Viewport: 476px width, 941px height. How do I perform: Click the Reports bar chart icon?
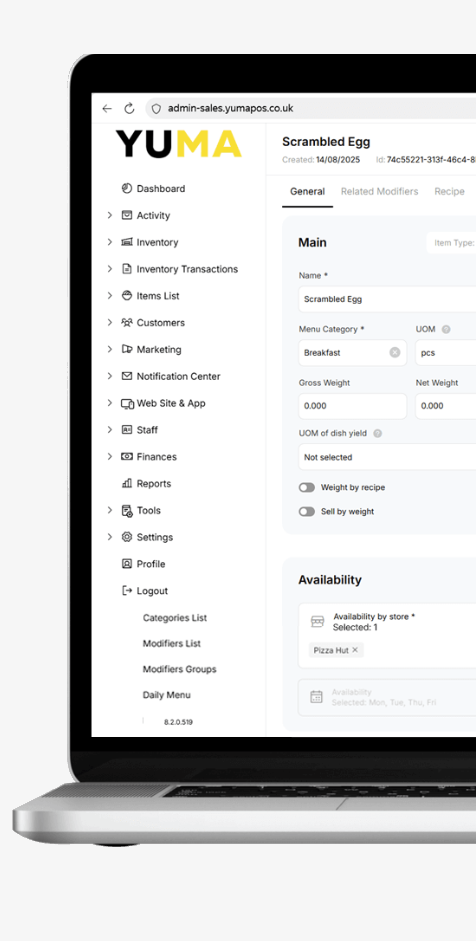click(x=127, y=483)
